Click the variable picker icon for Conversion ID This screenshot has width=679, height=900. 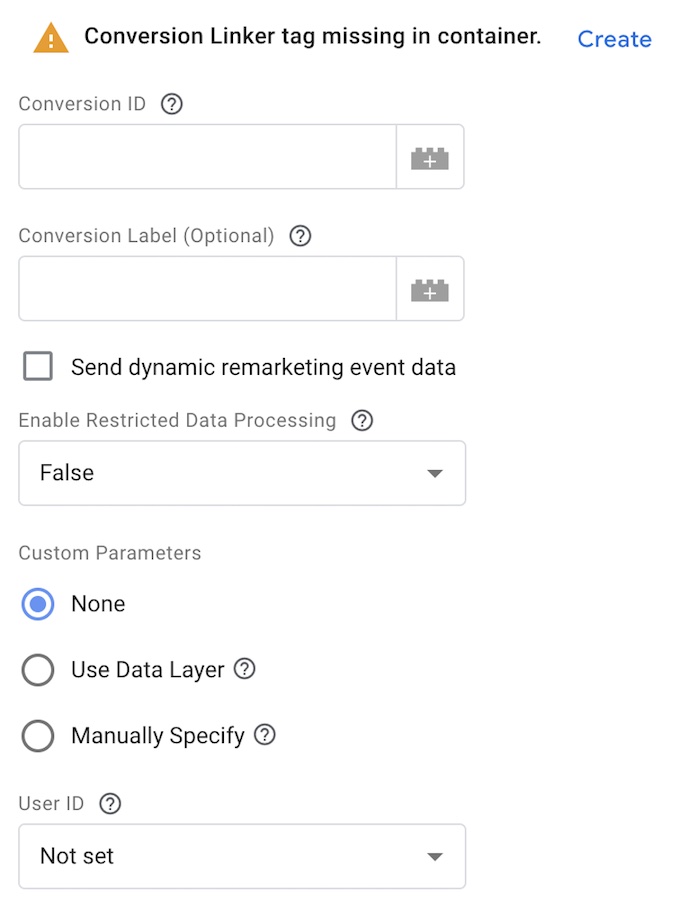(430, 158)
